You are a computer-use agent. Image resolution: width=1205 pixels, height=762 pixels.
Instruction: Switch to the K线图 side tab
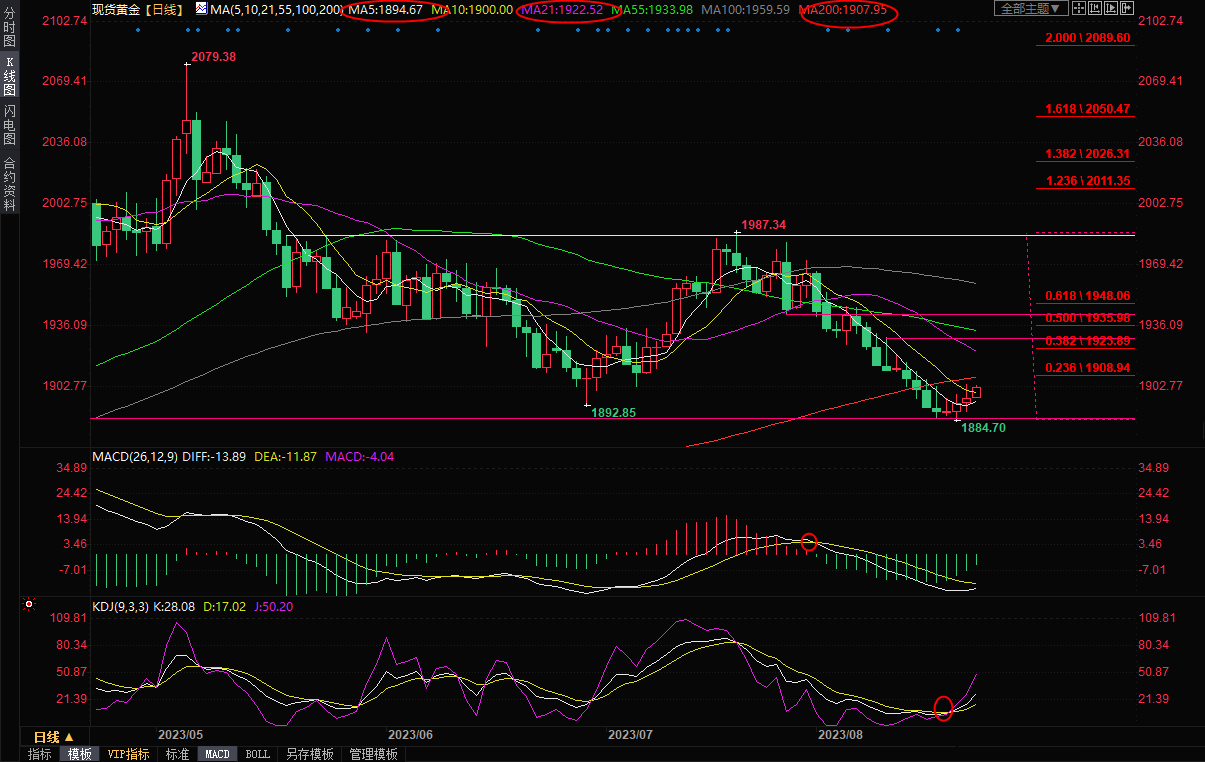coord(10,75)
